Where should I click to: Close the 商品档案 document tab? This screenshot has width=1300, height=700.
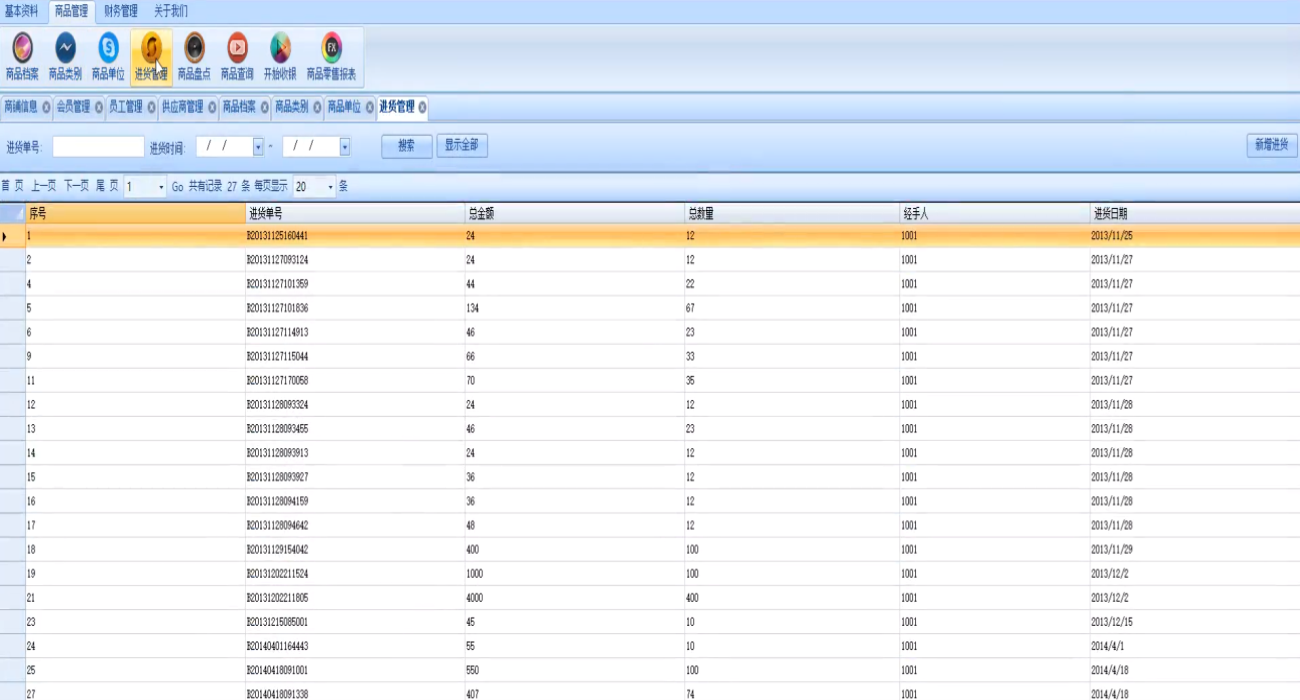click(x=265, y=107)
